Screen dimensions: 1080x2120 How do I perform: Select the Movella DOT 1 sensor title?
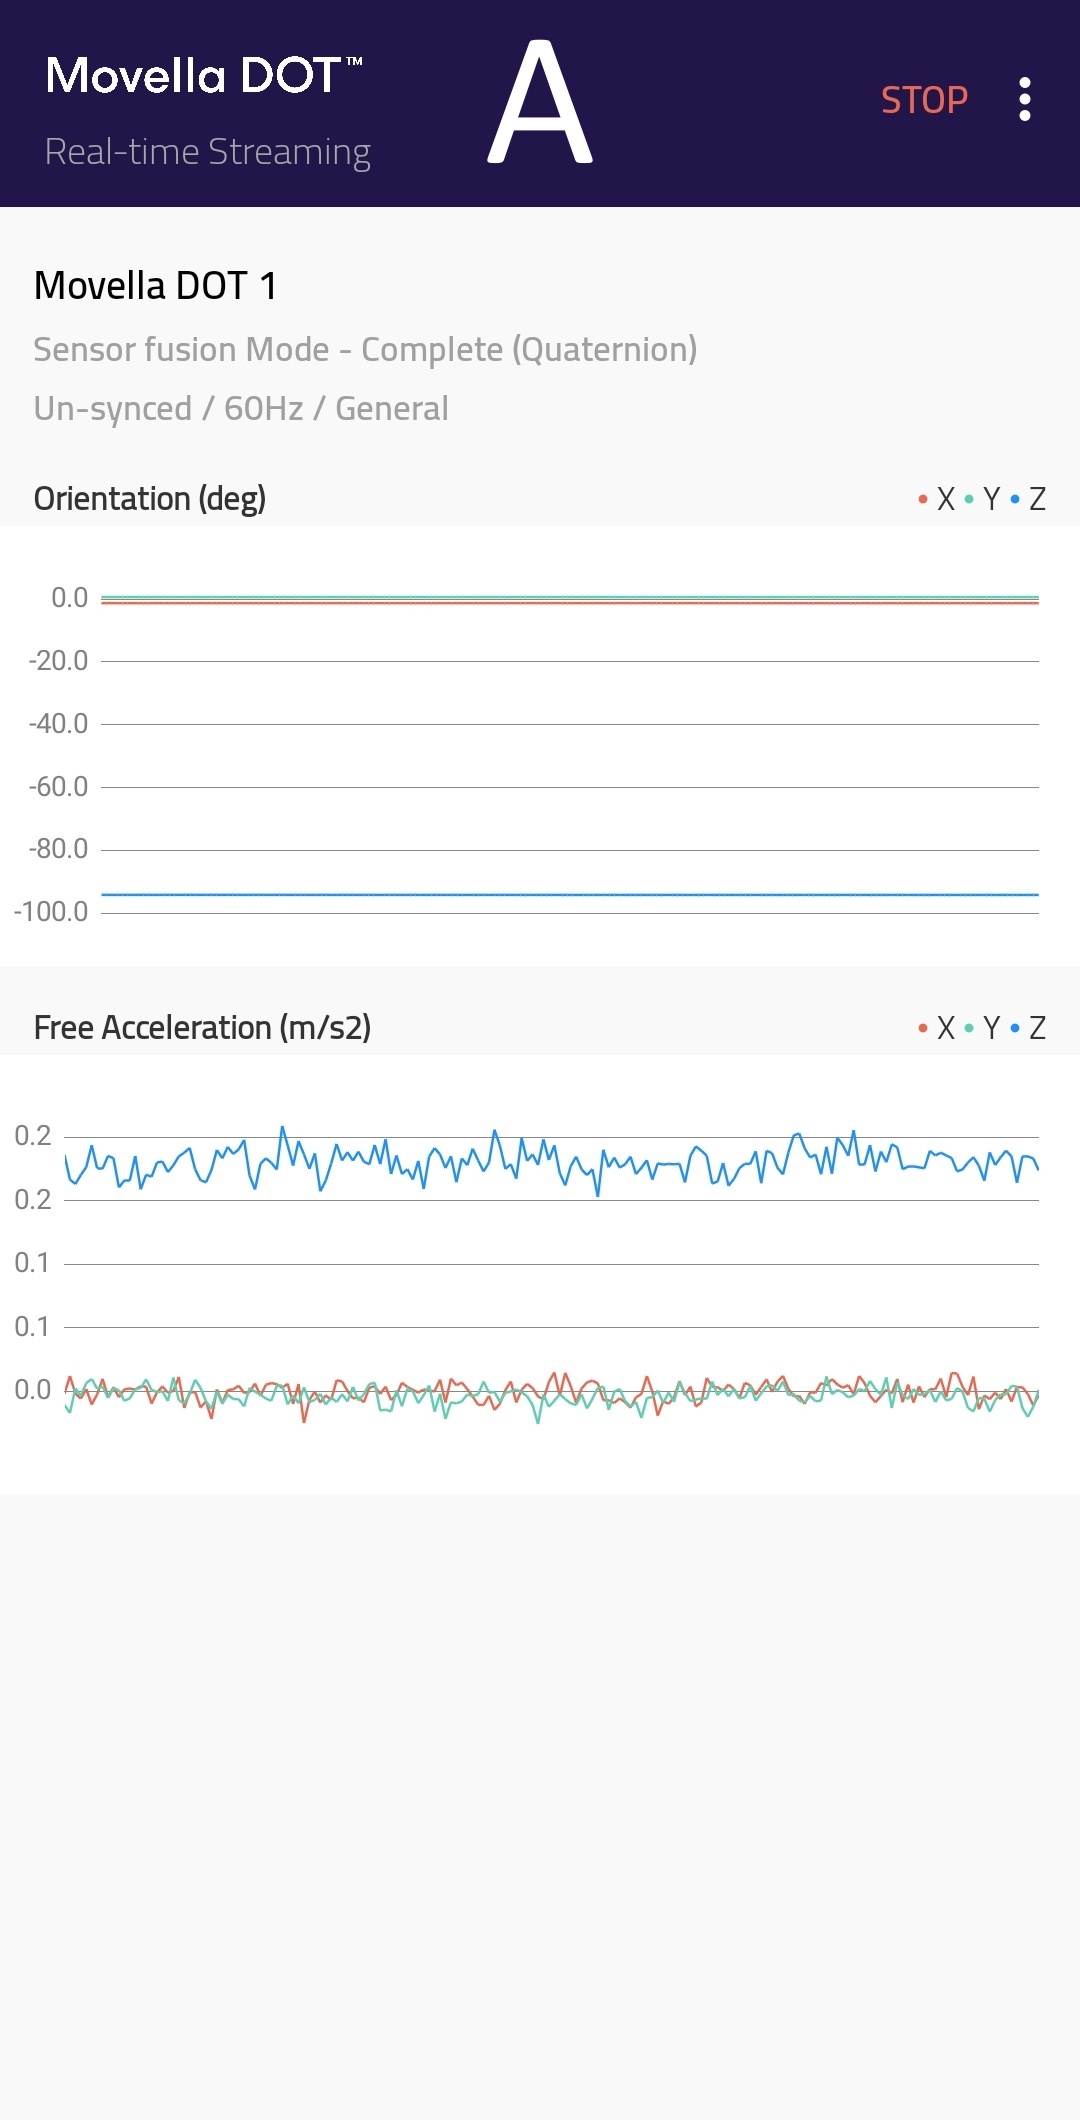tap(155, 286)
